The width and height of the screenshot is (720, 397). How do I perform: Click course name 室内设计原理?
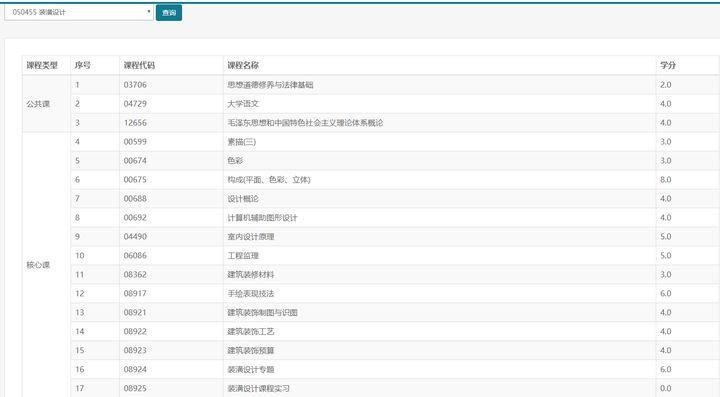251,236
